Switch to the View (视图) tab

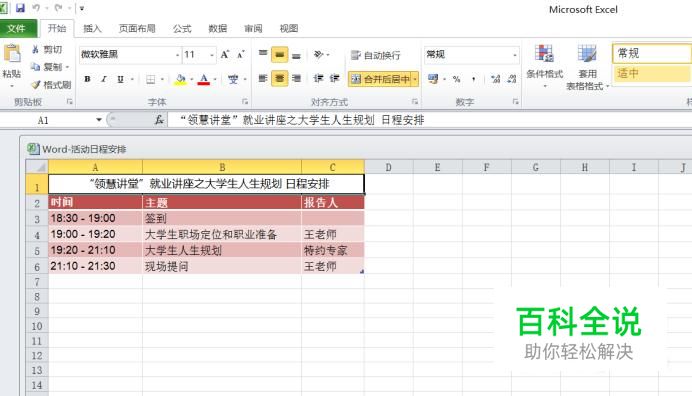289,28
